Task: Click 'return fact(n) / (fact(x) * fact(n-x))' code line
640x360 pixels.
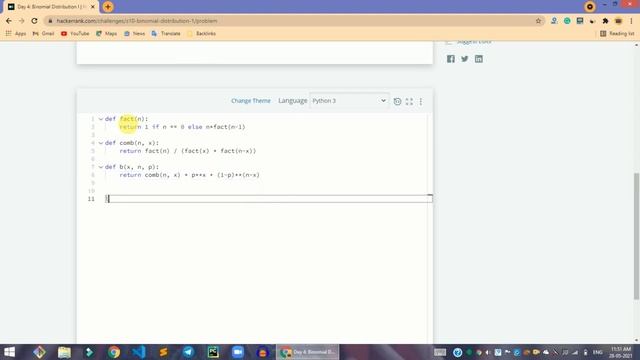Action: 188,151
